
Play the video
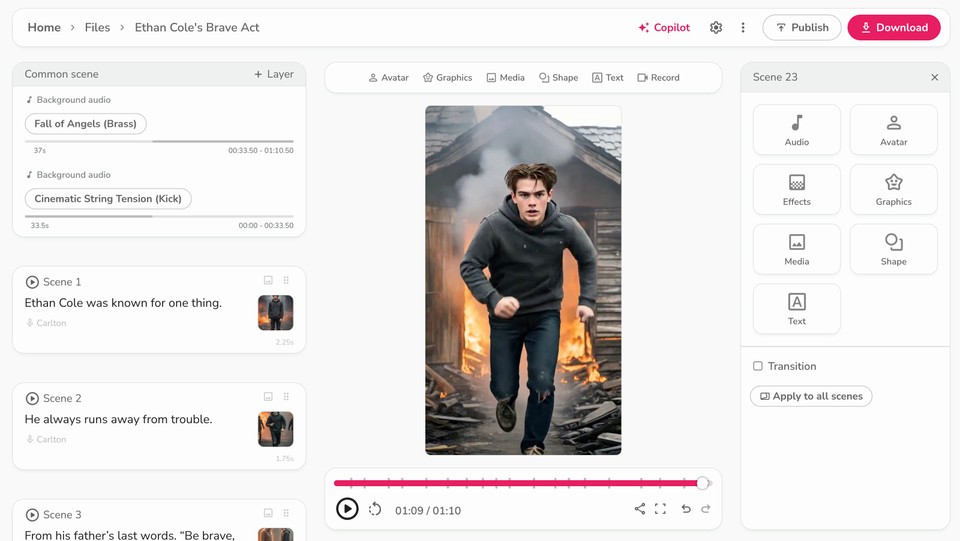347,509
